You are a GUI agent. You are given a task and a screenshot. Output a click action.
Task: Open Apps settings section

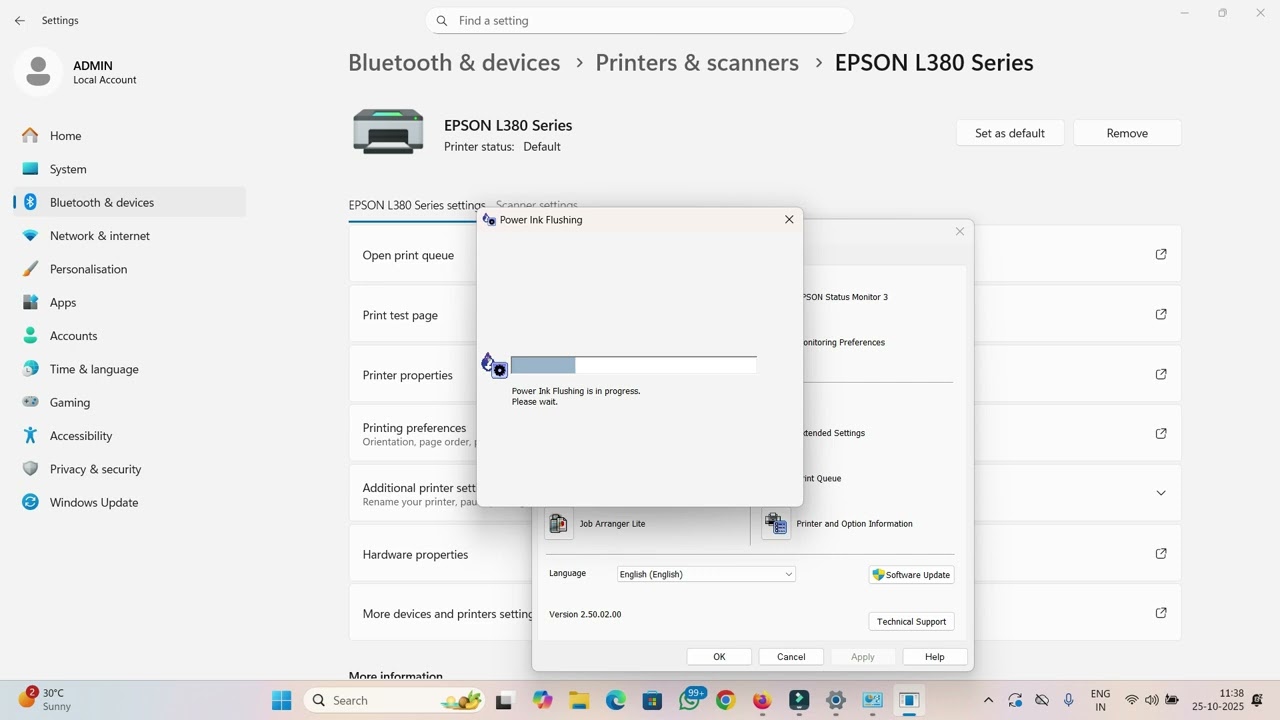[x=130, y=302]
